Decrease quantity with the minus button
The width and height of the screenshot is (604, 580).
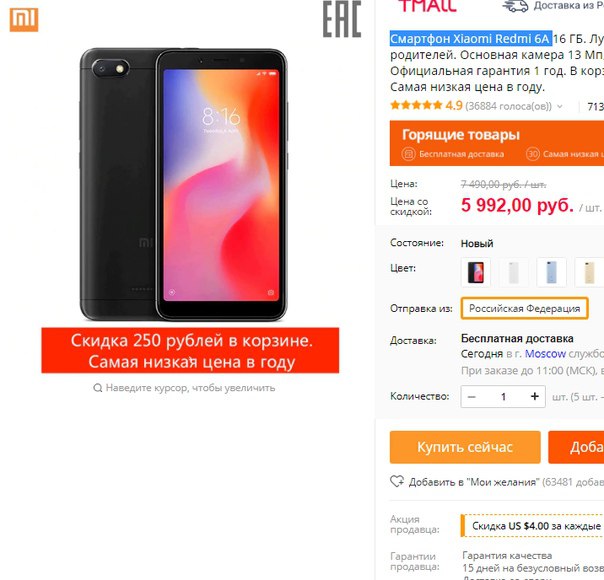471,396
